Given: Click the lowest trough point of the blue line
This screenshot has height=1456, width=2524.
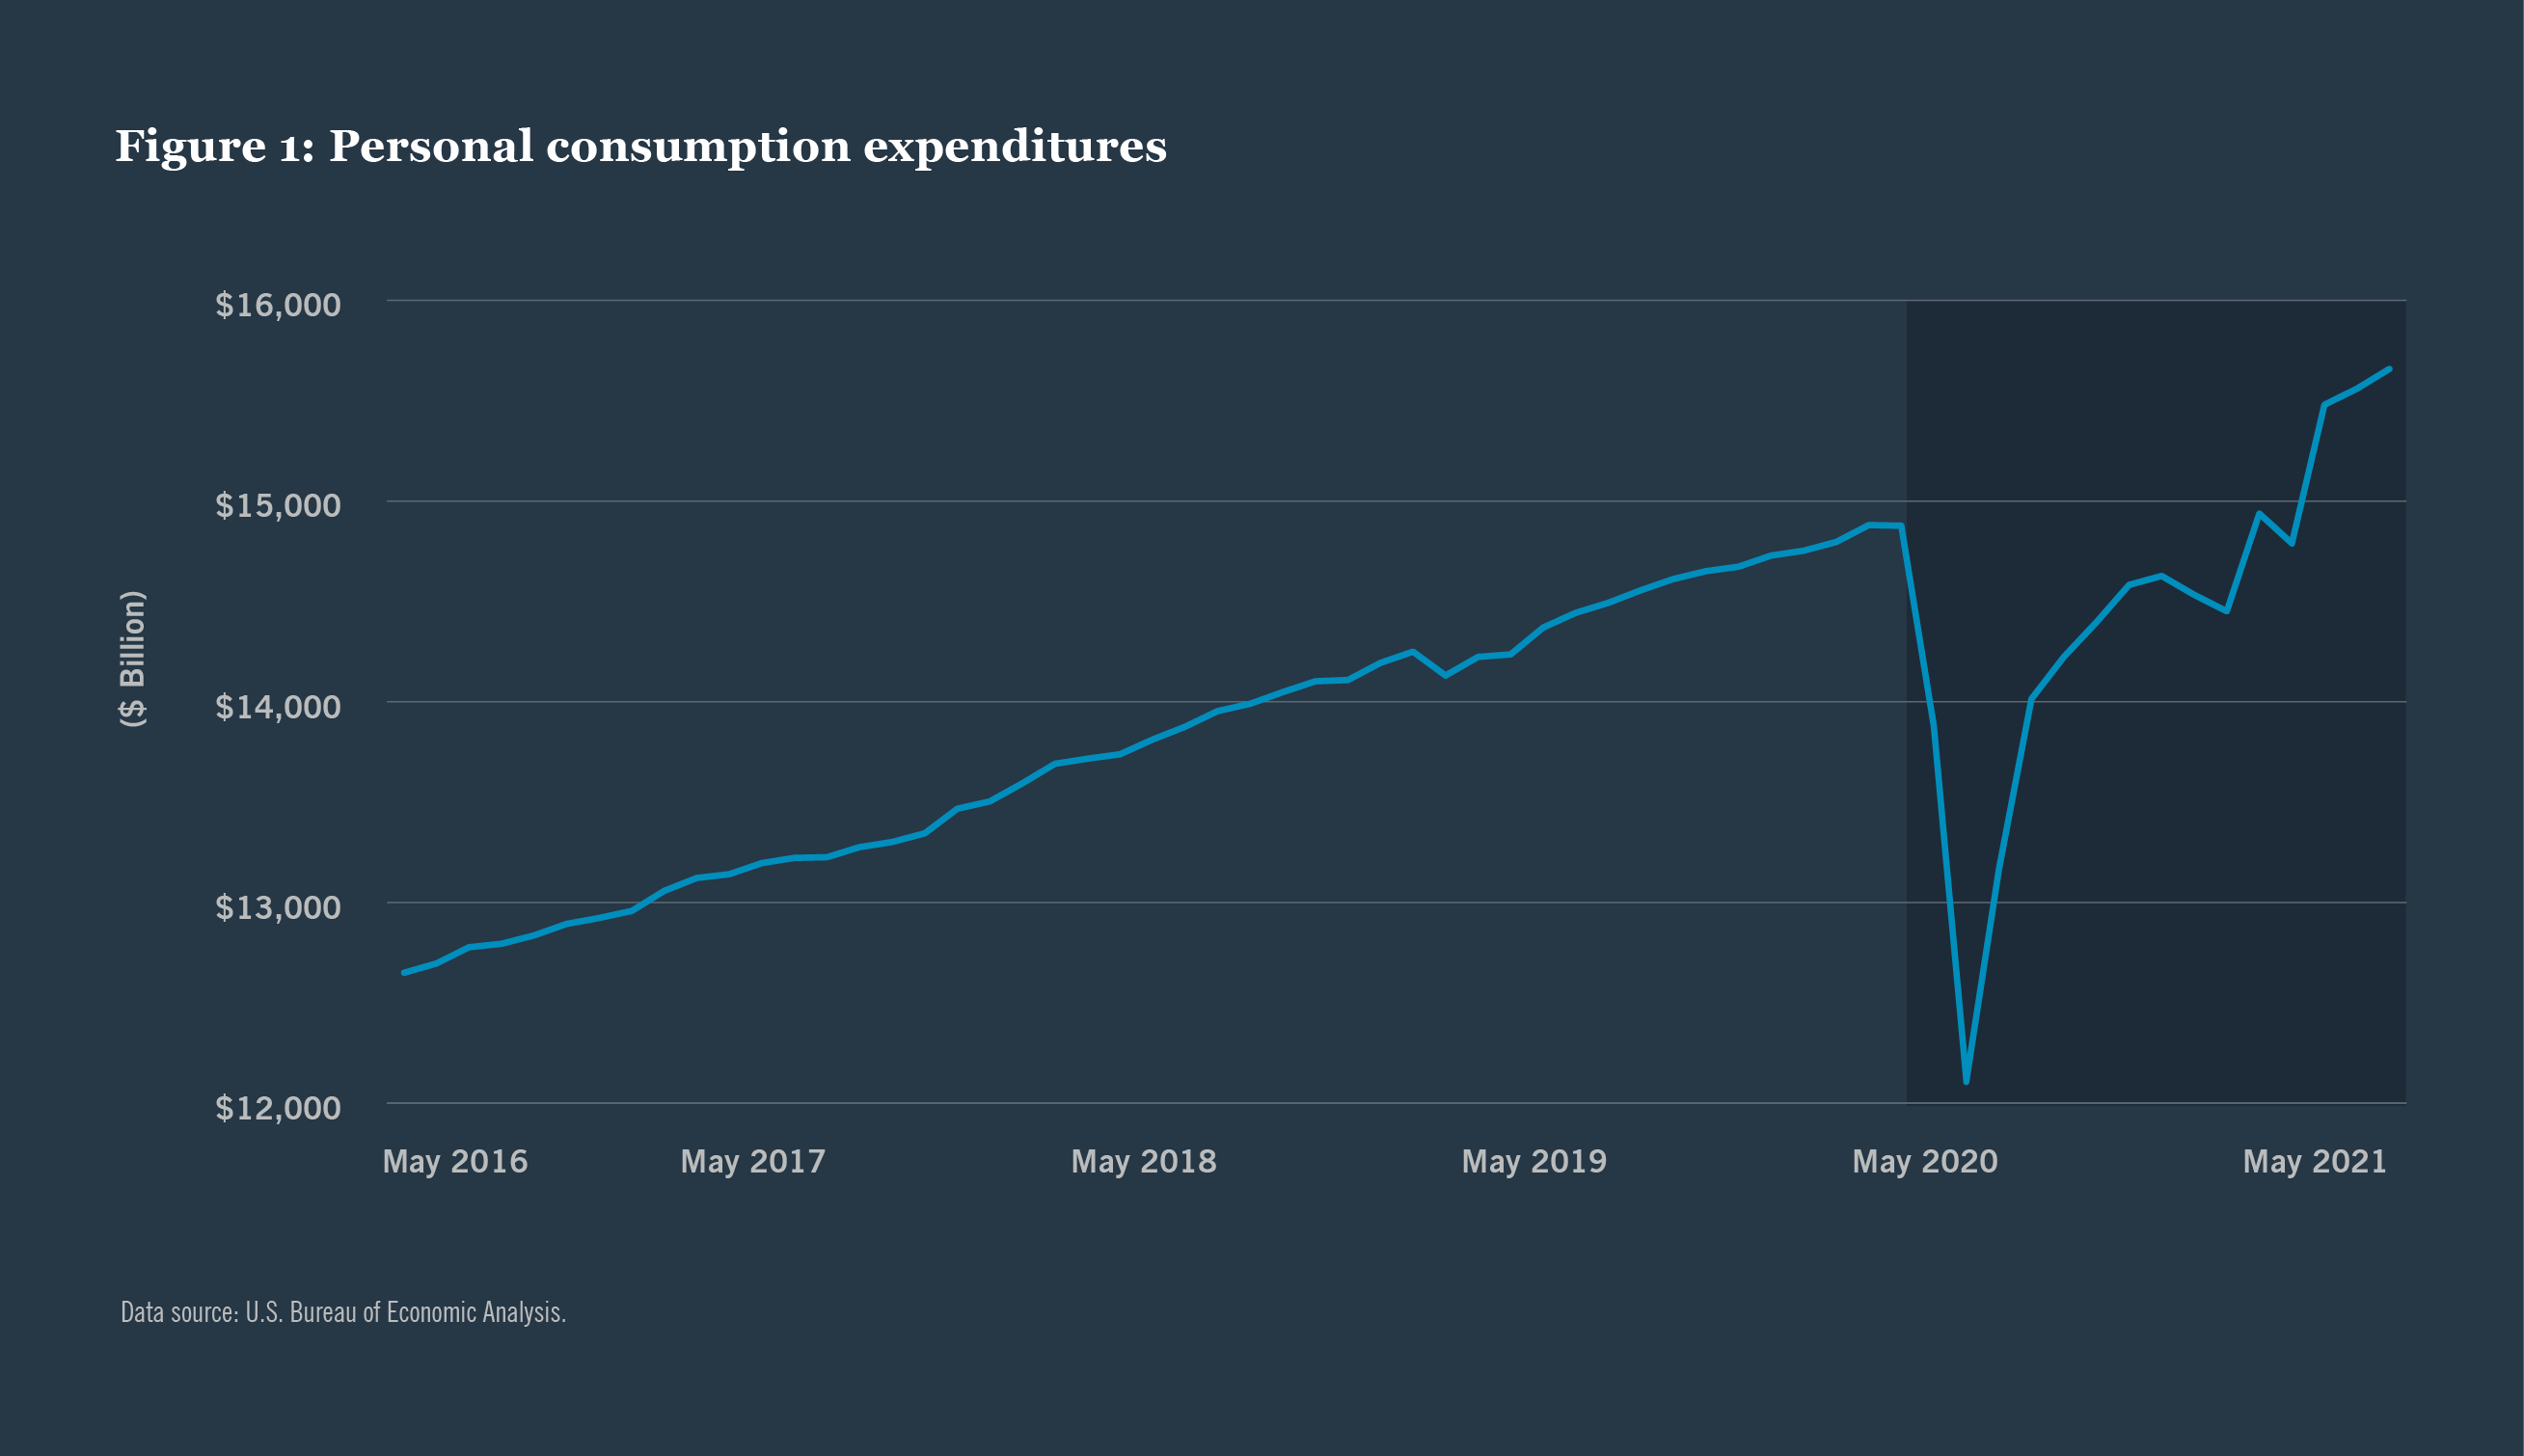Looking at the screenshot, I should coord(1966,1081).
